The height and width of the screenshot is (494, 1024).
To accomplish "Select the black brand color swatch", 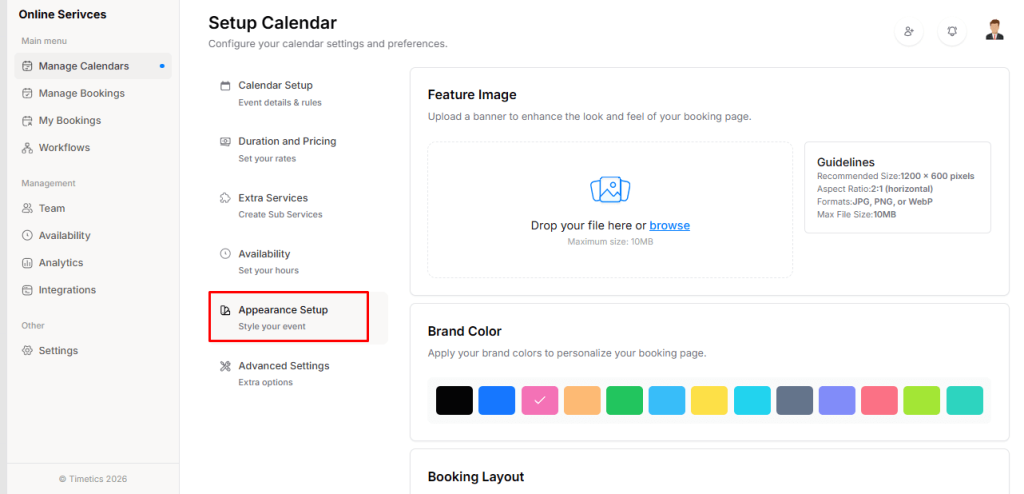I will tap(454, 400).
